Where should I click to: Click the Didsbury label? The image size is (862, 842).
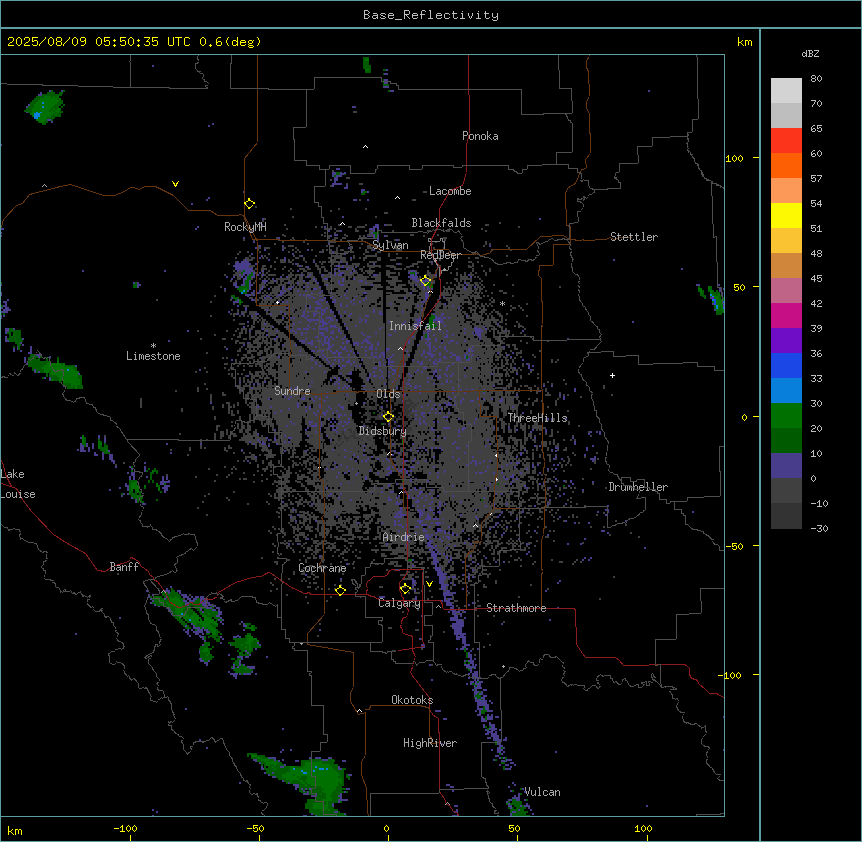(383, 431)
